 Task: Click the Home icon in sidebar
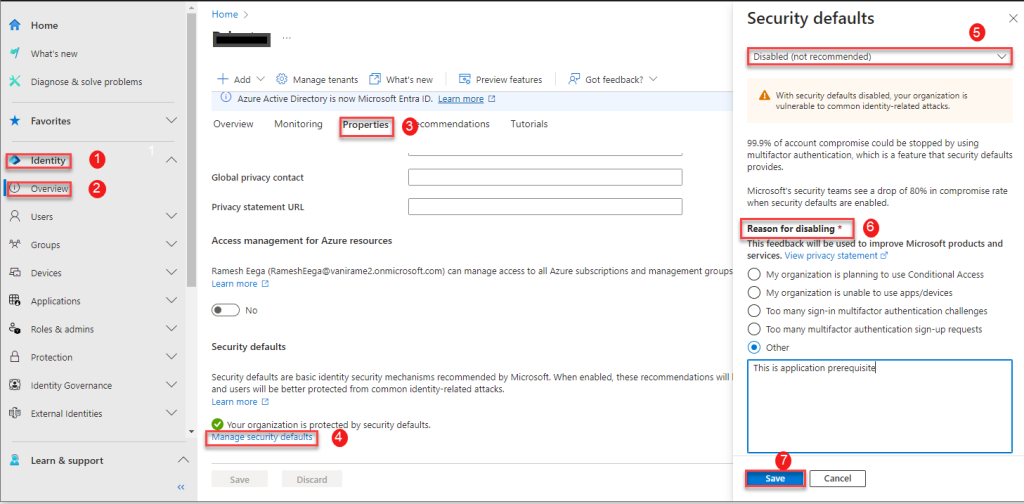(14, 25)
